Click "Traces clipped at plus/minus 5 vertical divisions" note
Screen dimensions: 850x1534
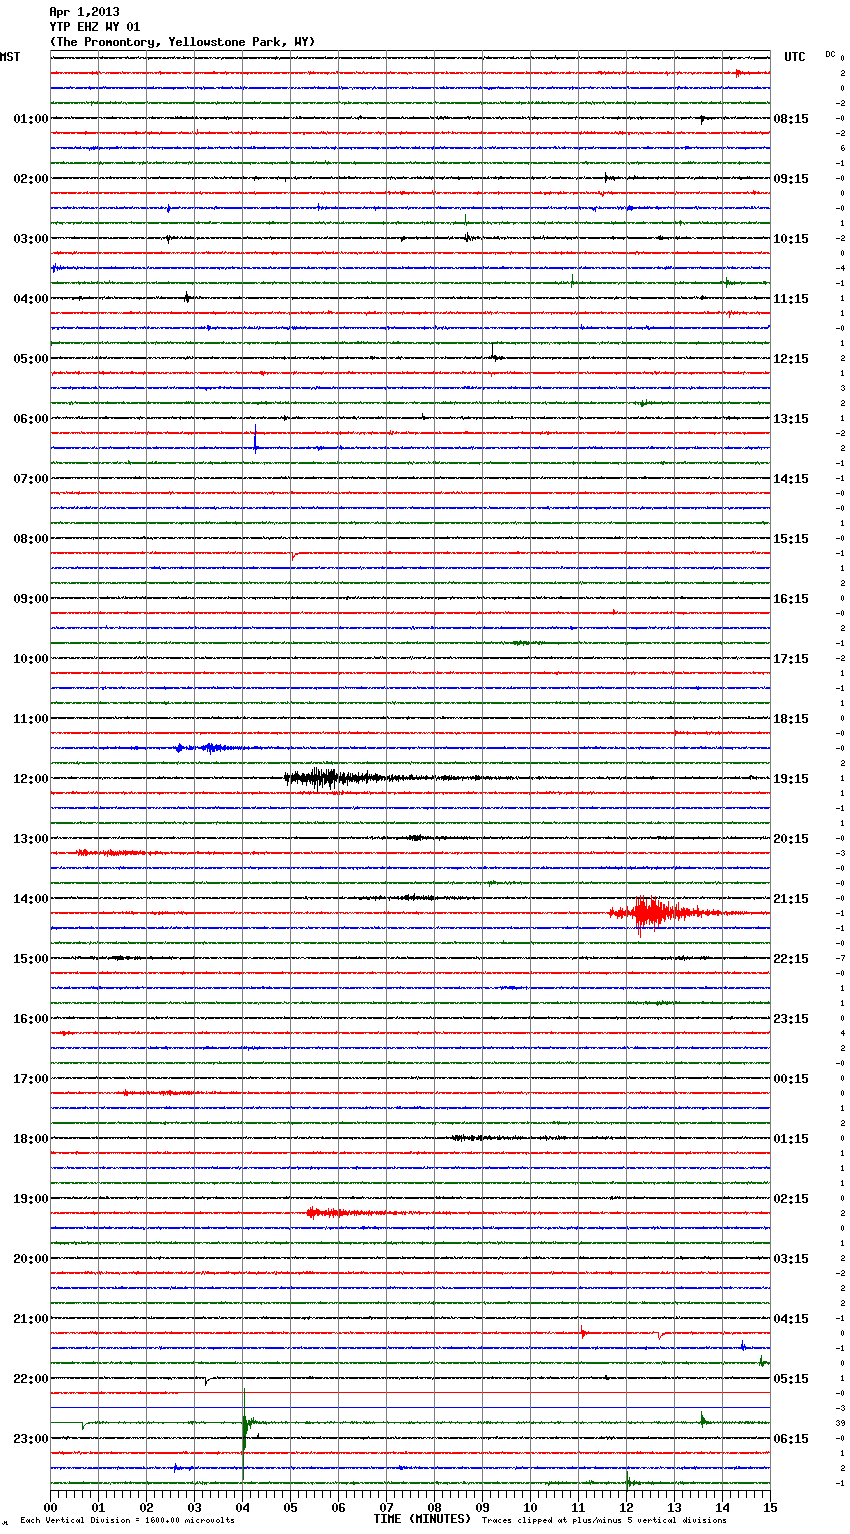[604, 1521]
